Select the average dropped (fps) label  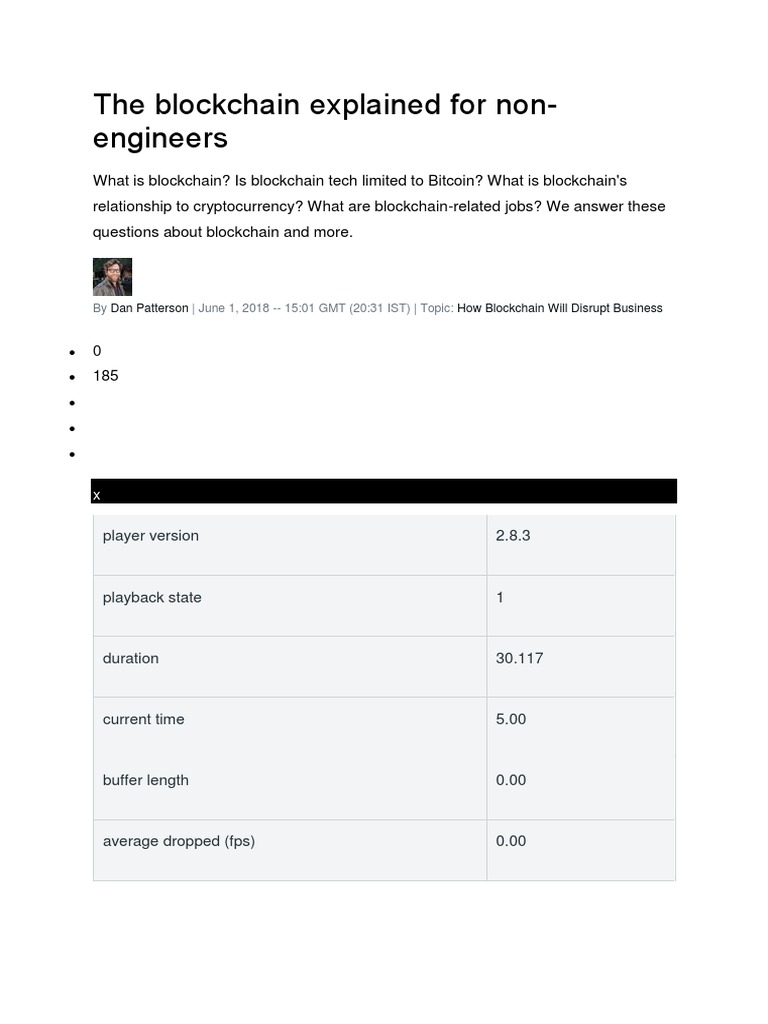pos(179,842)
